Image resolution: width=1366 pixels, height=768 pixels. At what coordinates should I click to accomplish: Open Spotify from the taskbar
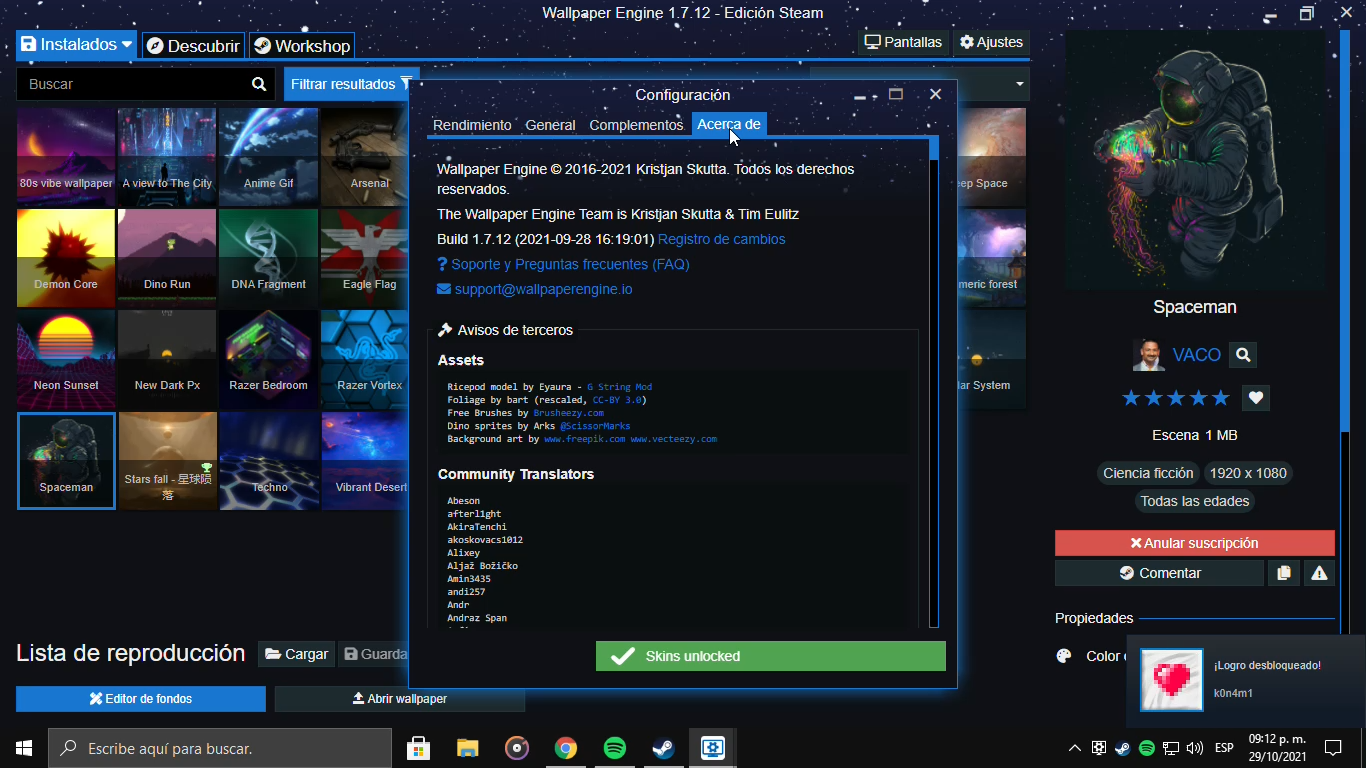pos(615,748)
